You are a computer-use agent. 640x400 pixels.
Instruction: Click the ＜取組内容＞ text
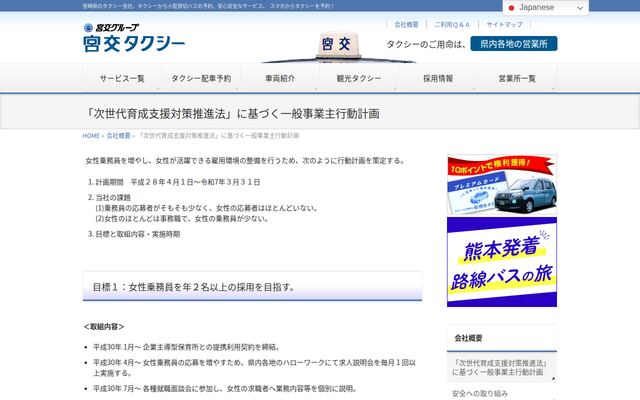coord(104,327)
